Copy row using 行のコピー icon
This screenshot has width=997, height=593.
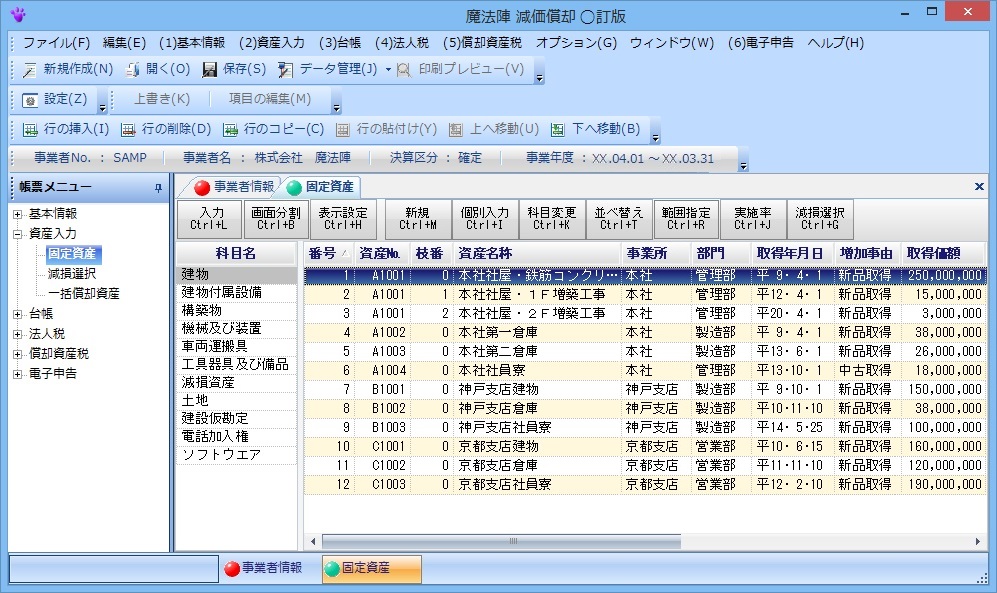pos(231,130)
